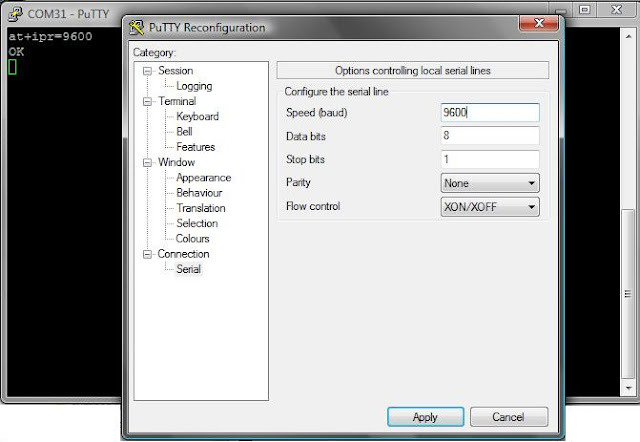Click the green terminal cursor block
Image resolution: width=640 pixels, height=442 pixels.
click(x=13, y=67)
